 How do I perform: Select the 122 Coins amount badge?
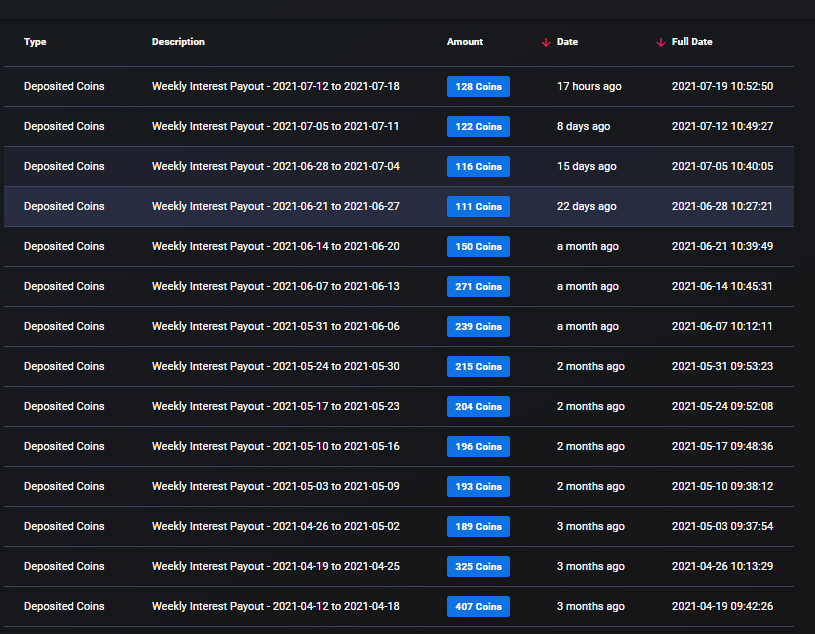[x=478, y=127]
